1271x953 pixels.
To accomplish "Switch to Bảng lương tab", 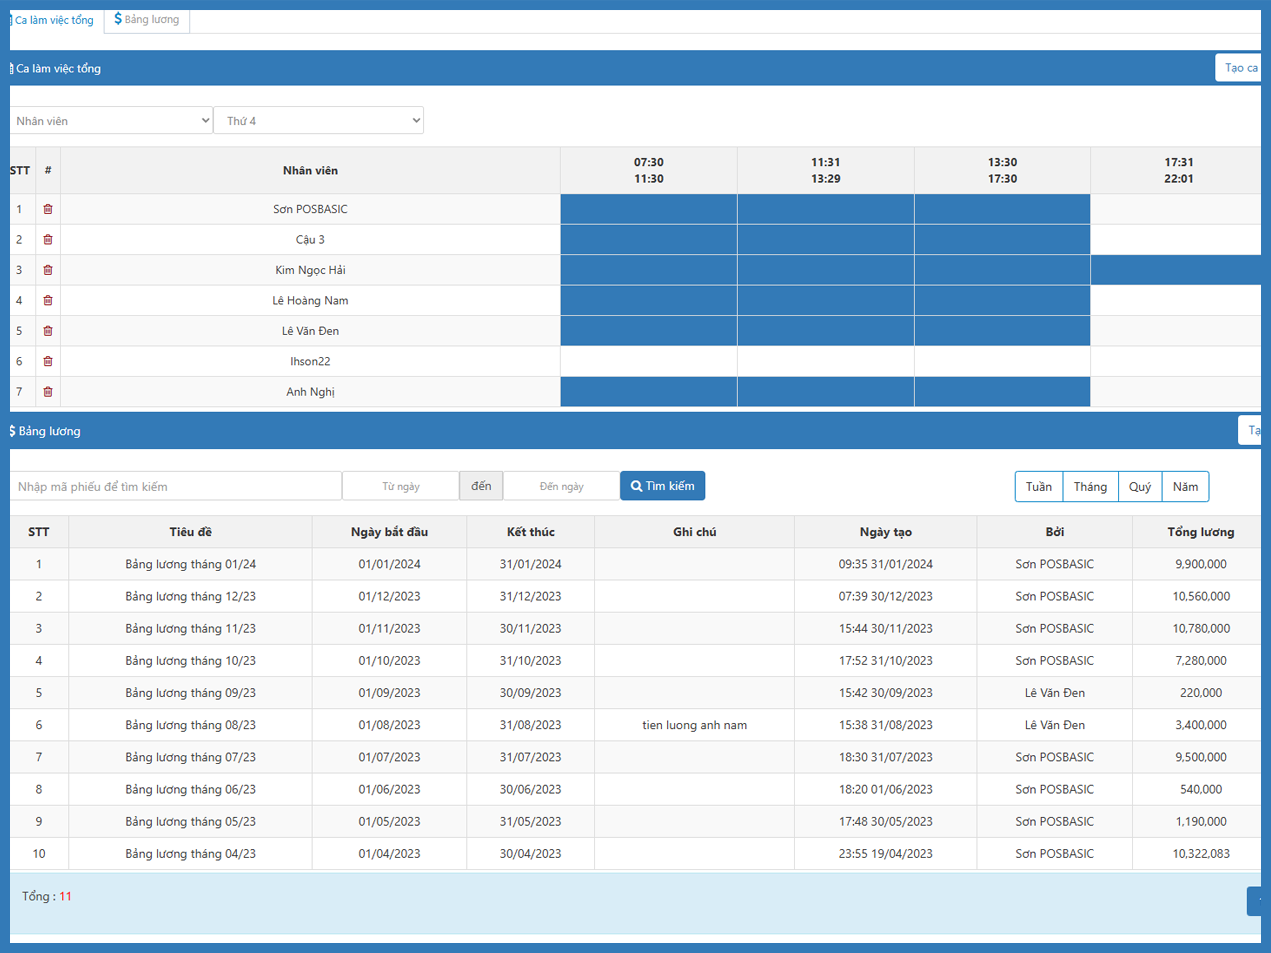I will tap(147, 20).
